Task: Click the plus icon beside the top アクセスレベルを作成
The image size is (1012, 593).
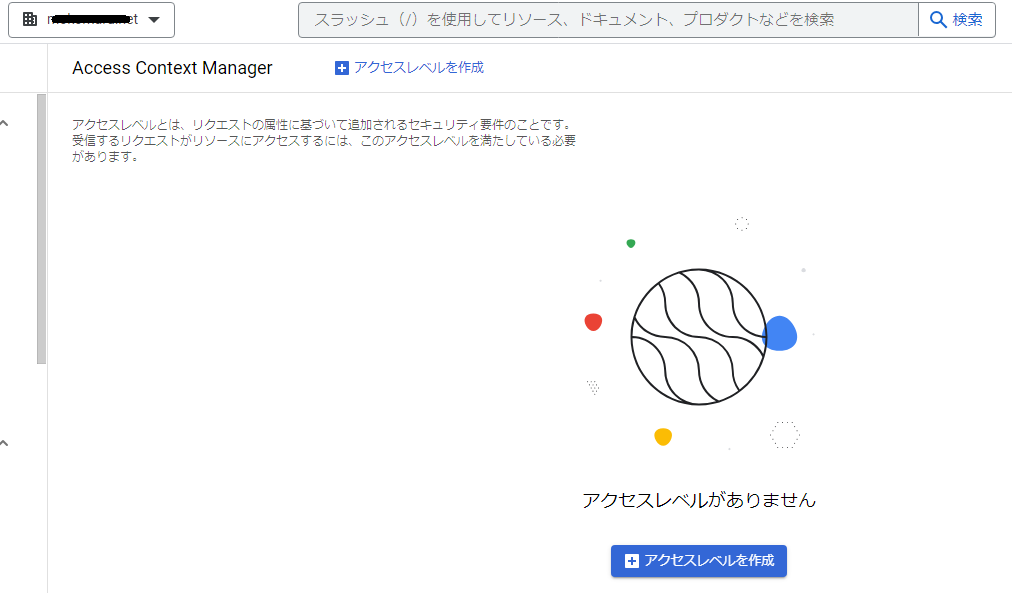Action: (341, 68)
